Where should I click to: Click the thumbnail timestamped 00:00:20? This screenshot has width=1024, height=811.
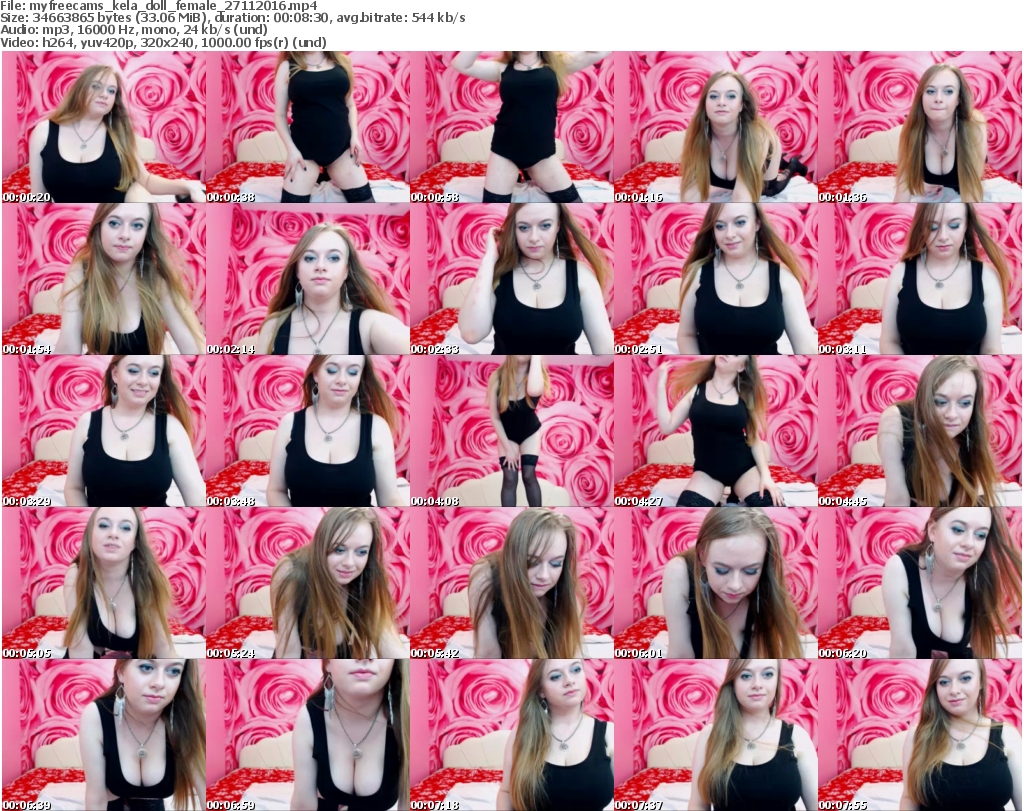point(103,128)
